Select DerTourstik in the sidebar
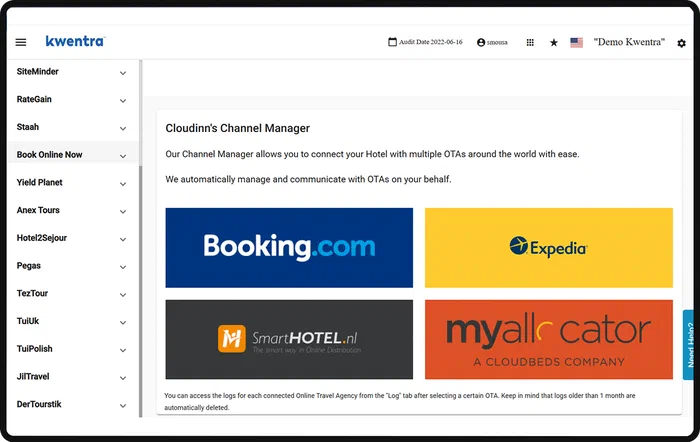Viewport: 700px width, 442px height. coord(39,404)
